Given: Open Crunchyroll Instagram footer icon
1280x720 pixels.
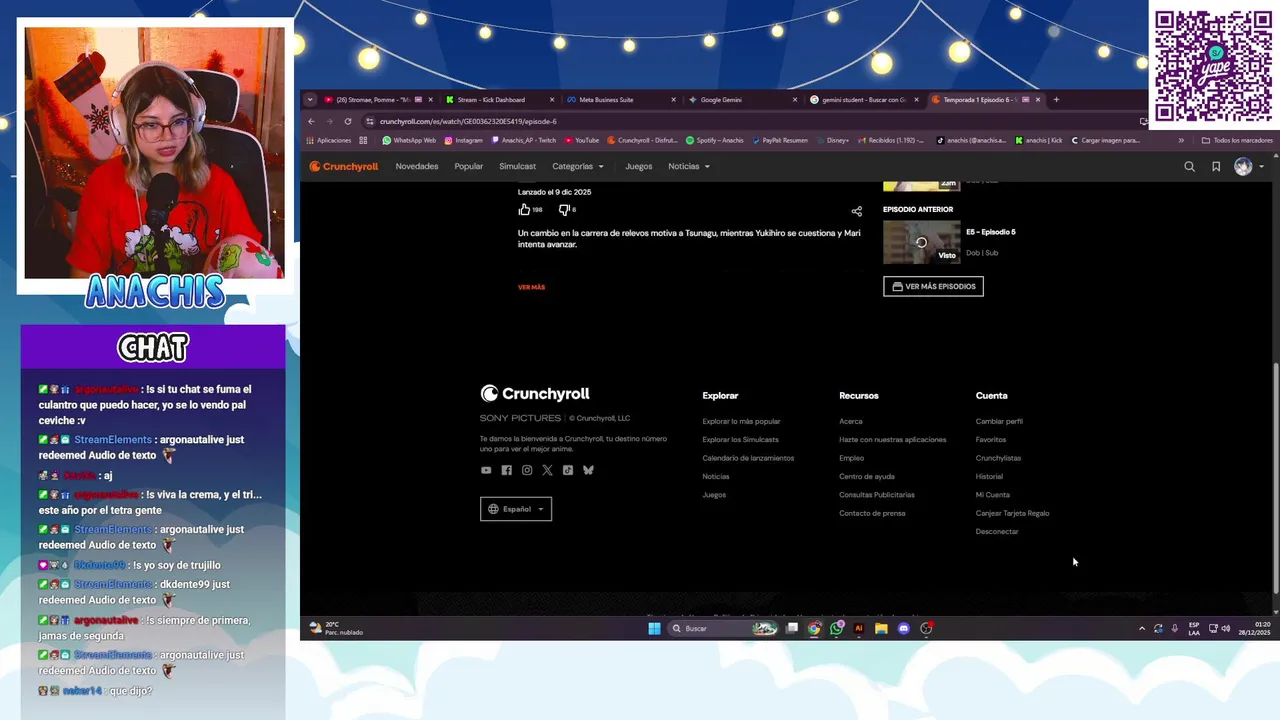Looking at the screenshot, I should point(527,470).
